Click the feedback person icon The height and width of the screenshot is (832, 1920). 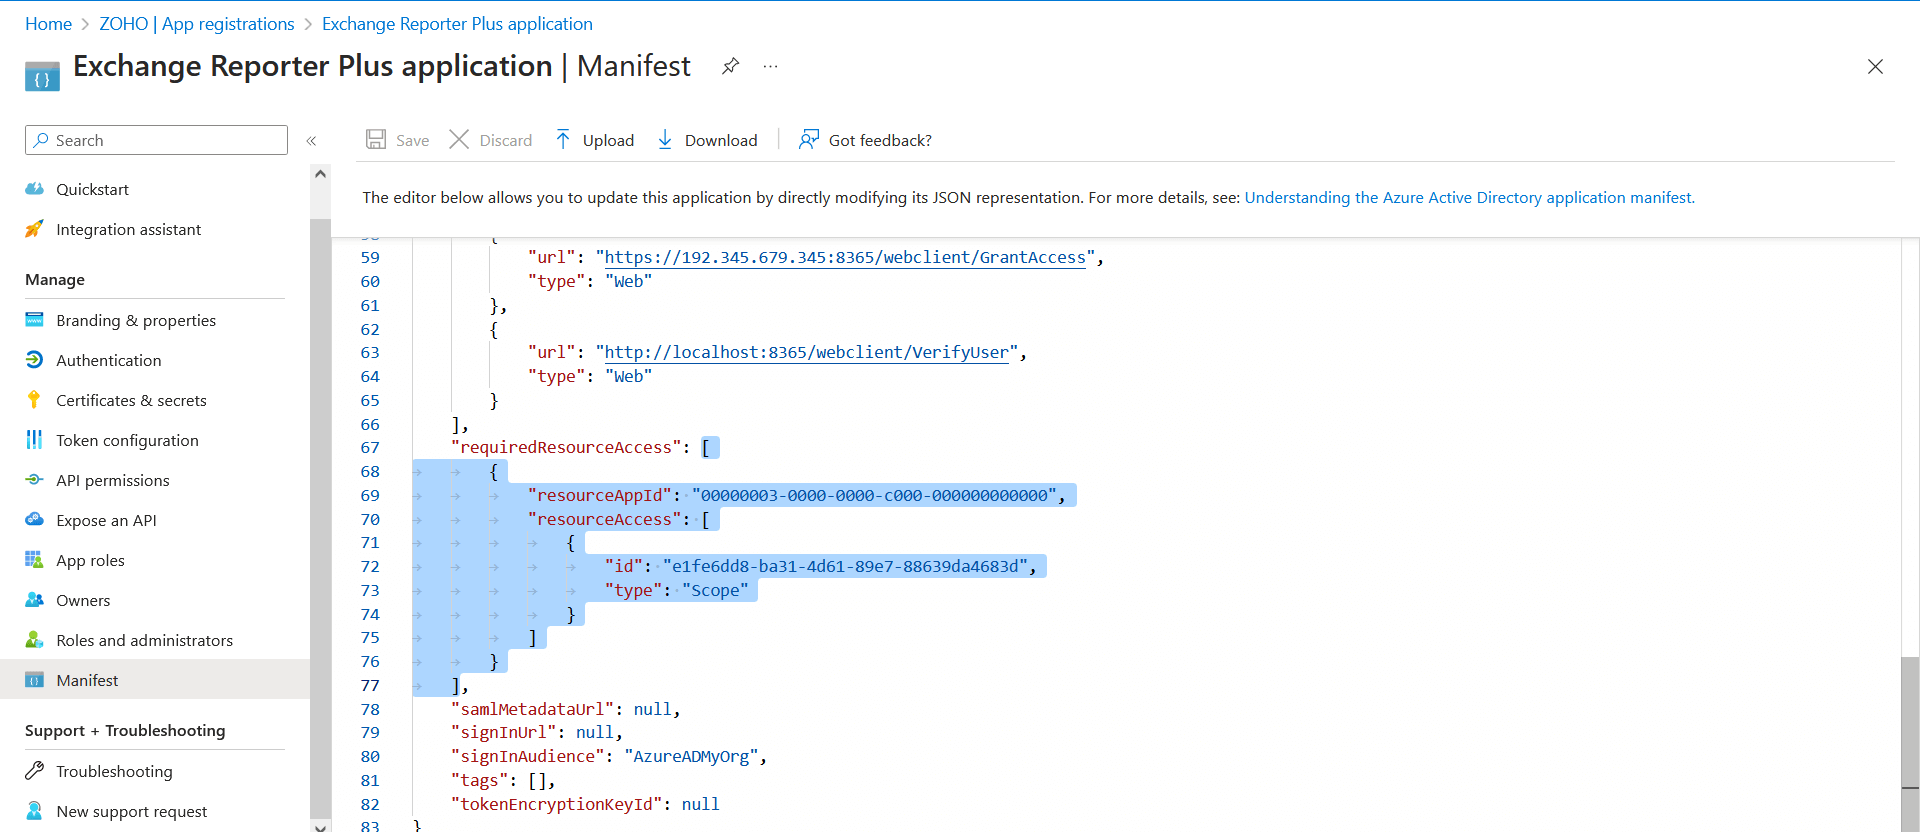pos(809,140)
